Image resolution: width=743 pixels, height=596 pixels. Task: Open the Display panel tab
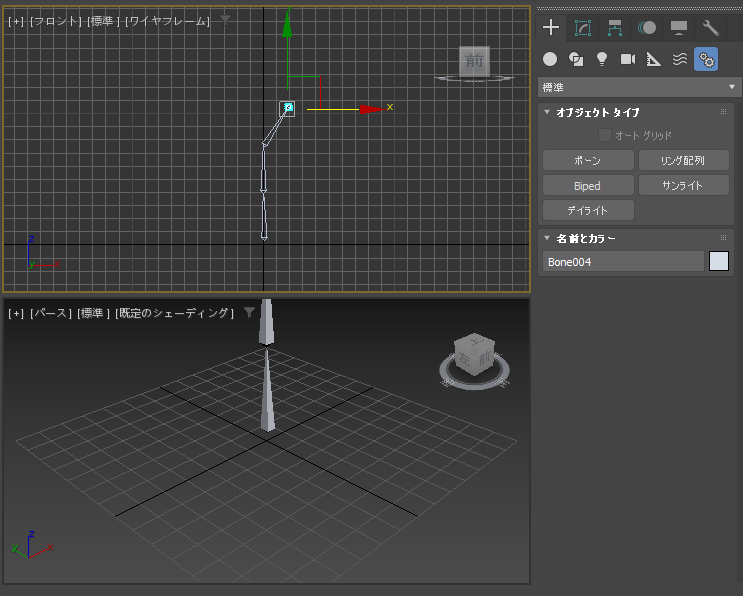tap(679, 27)
